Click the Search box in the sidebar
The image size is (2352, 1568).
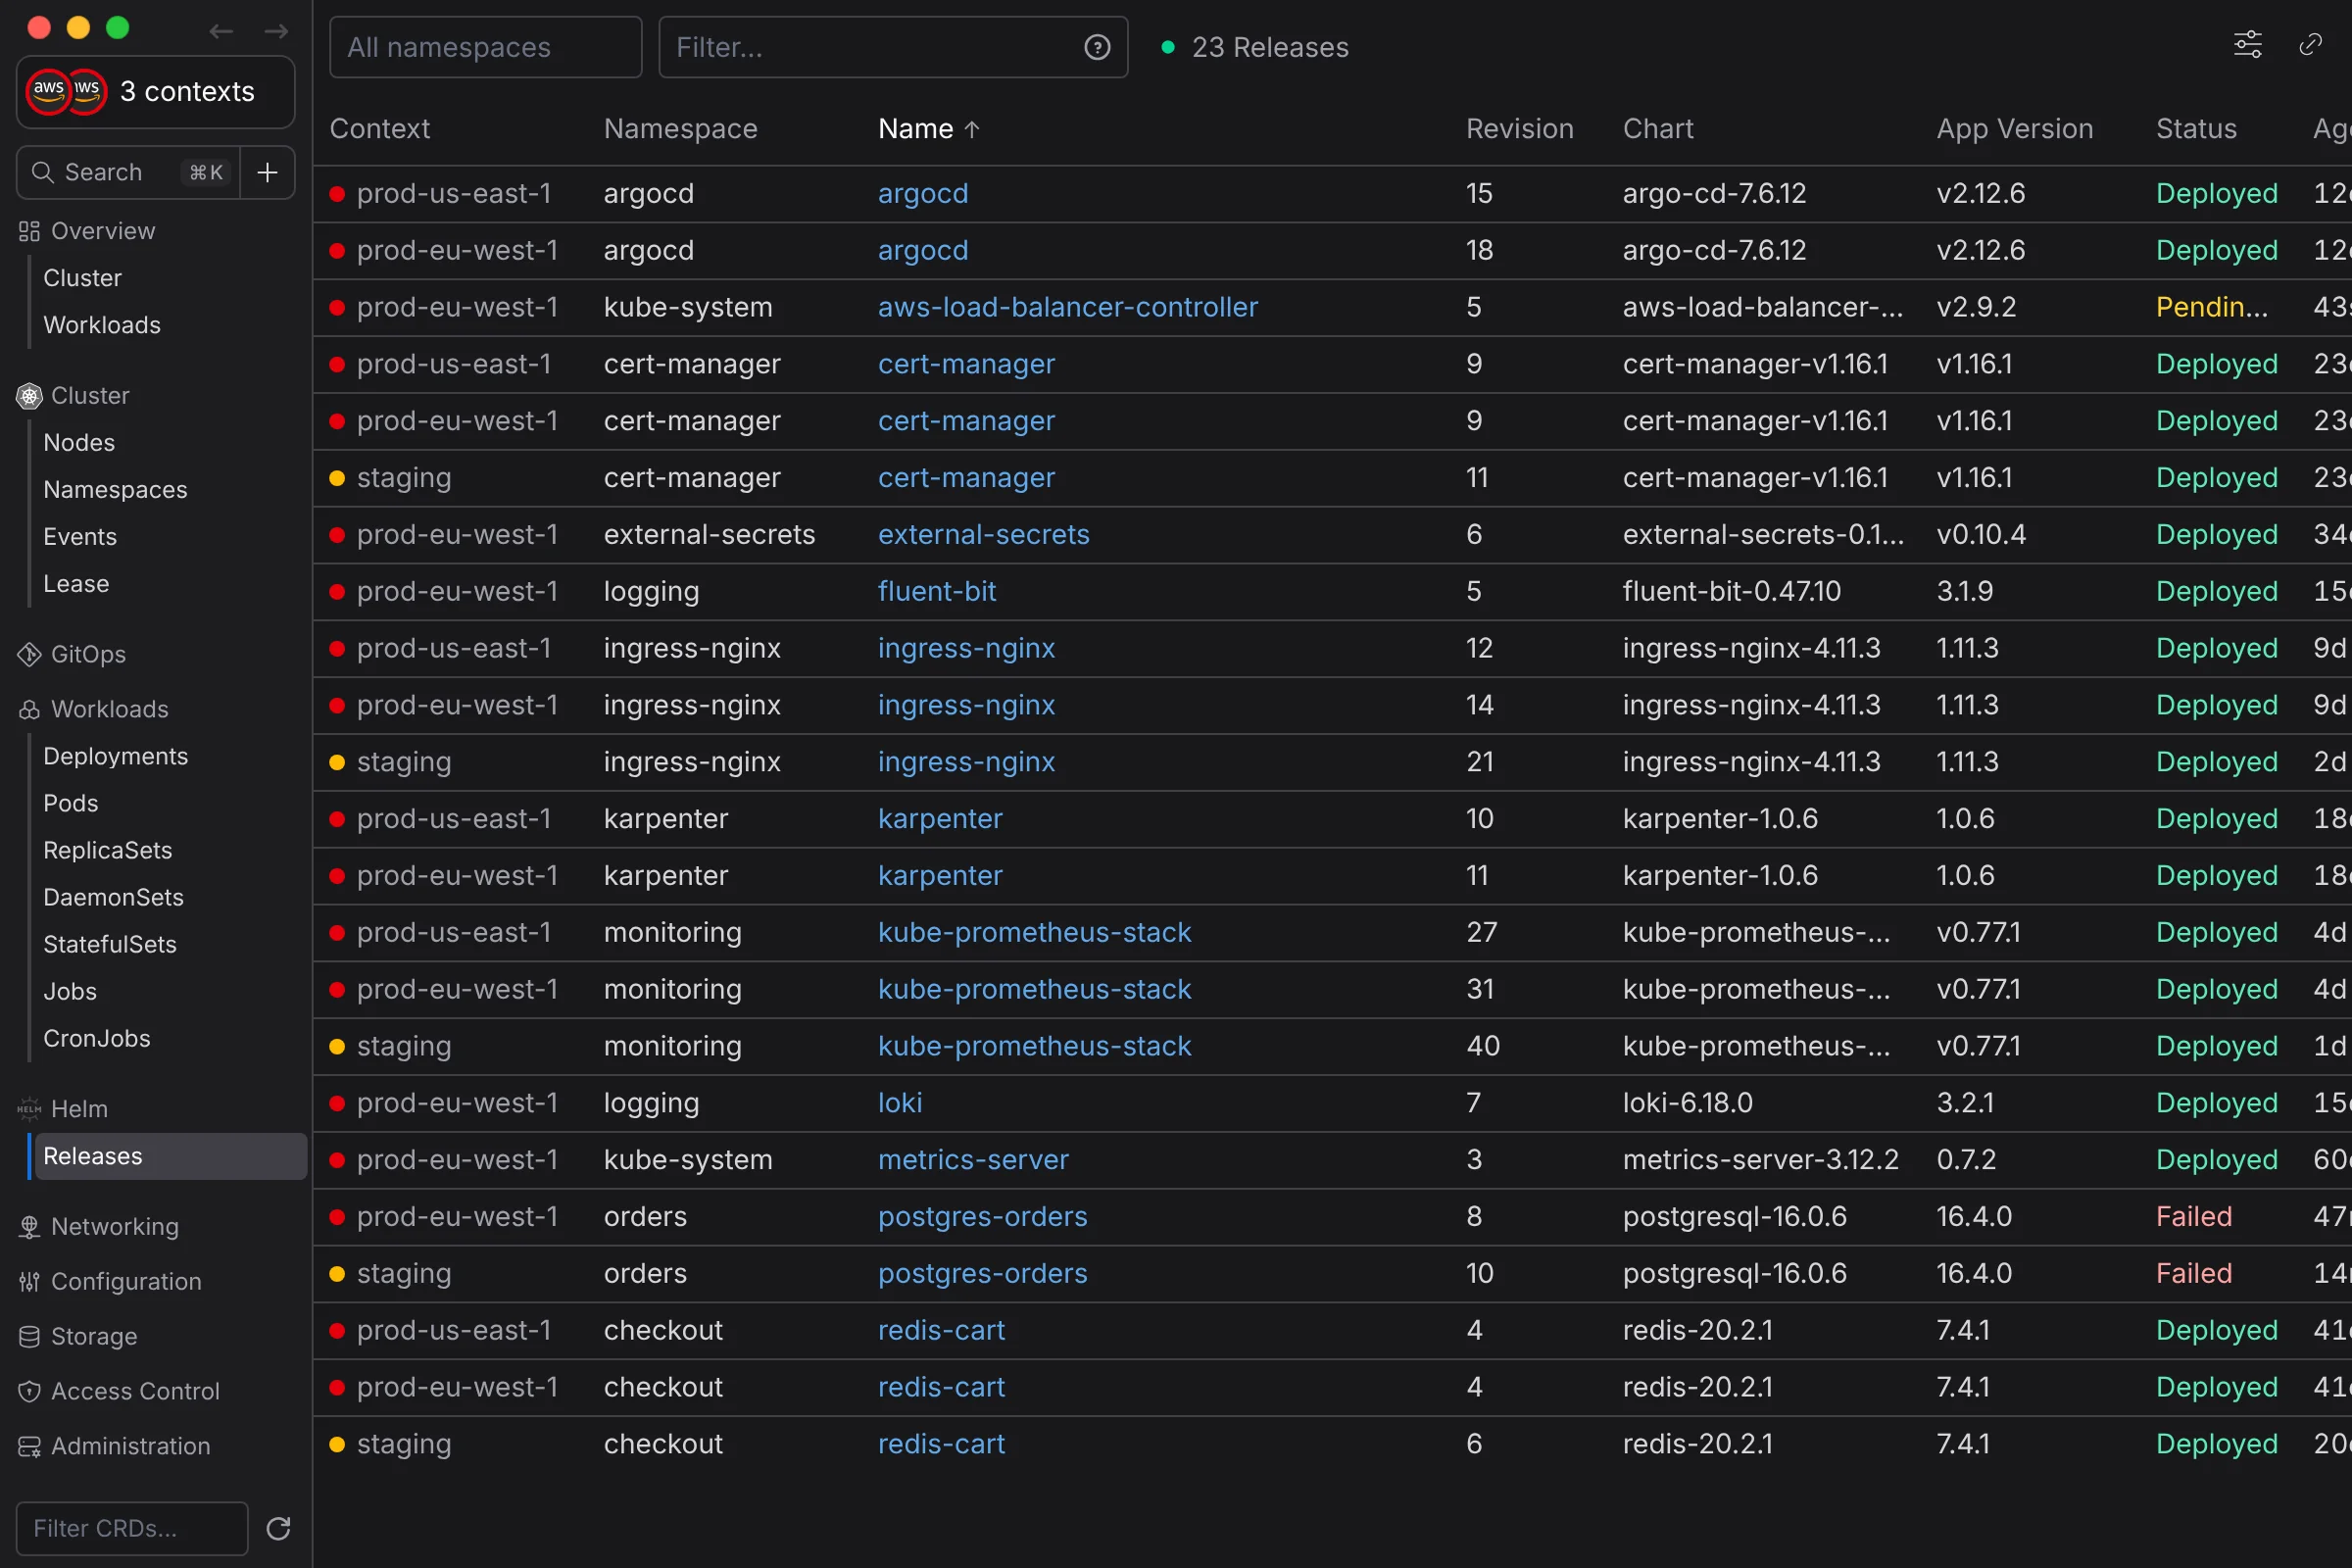pyautogui.click(x=128, y=172)
